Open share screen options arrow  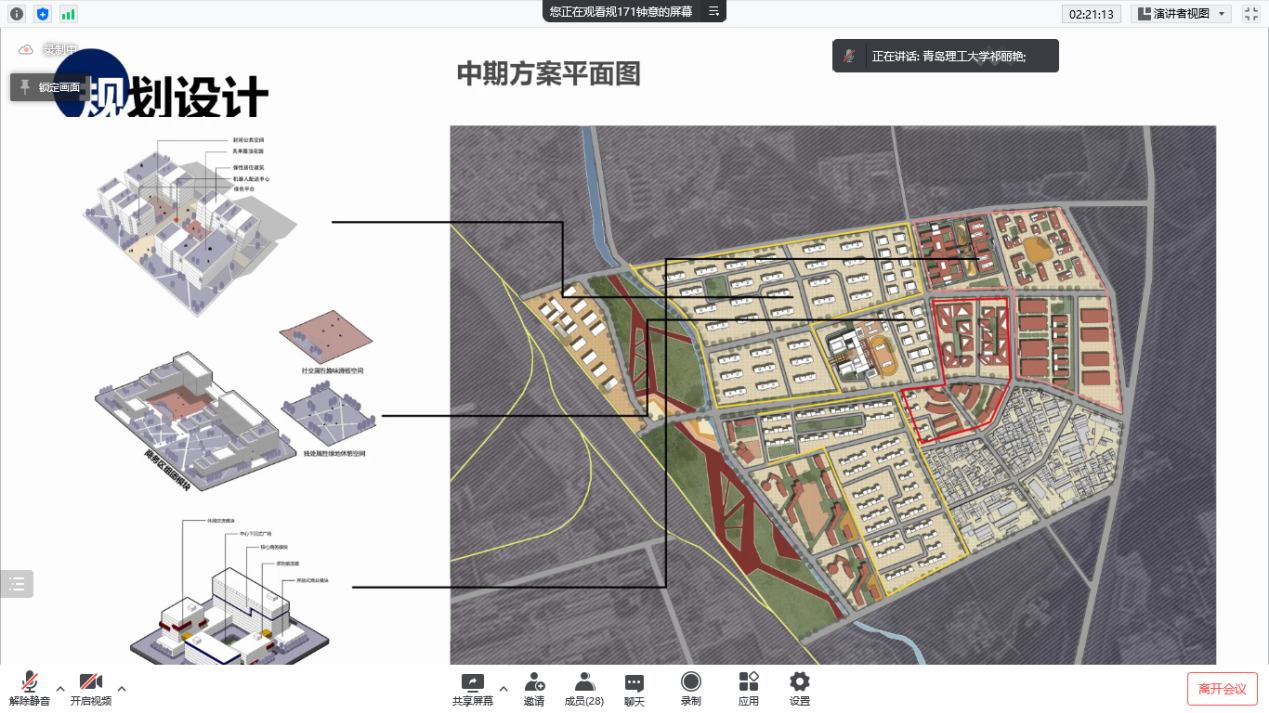click(503, 688)
